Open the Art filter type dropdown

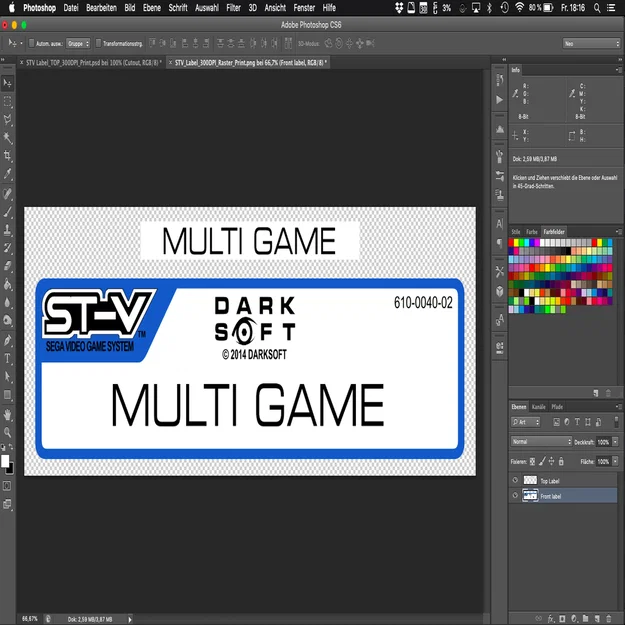pos(526,422)
